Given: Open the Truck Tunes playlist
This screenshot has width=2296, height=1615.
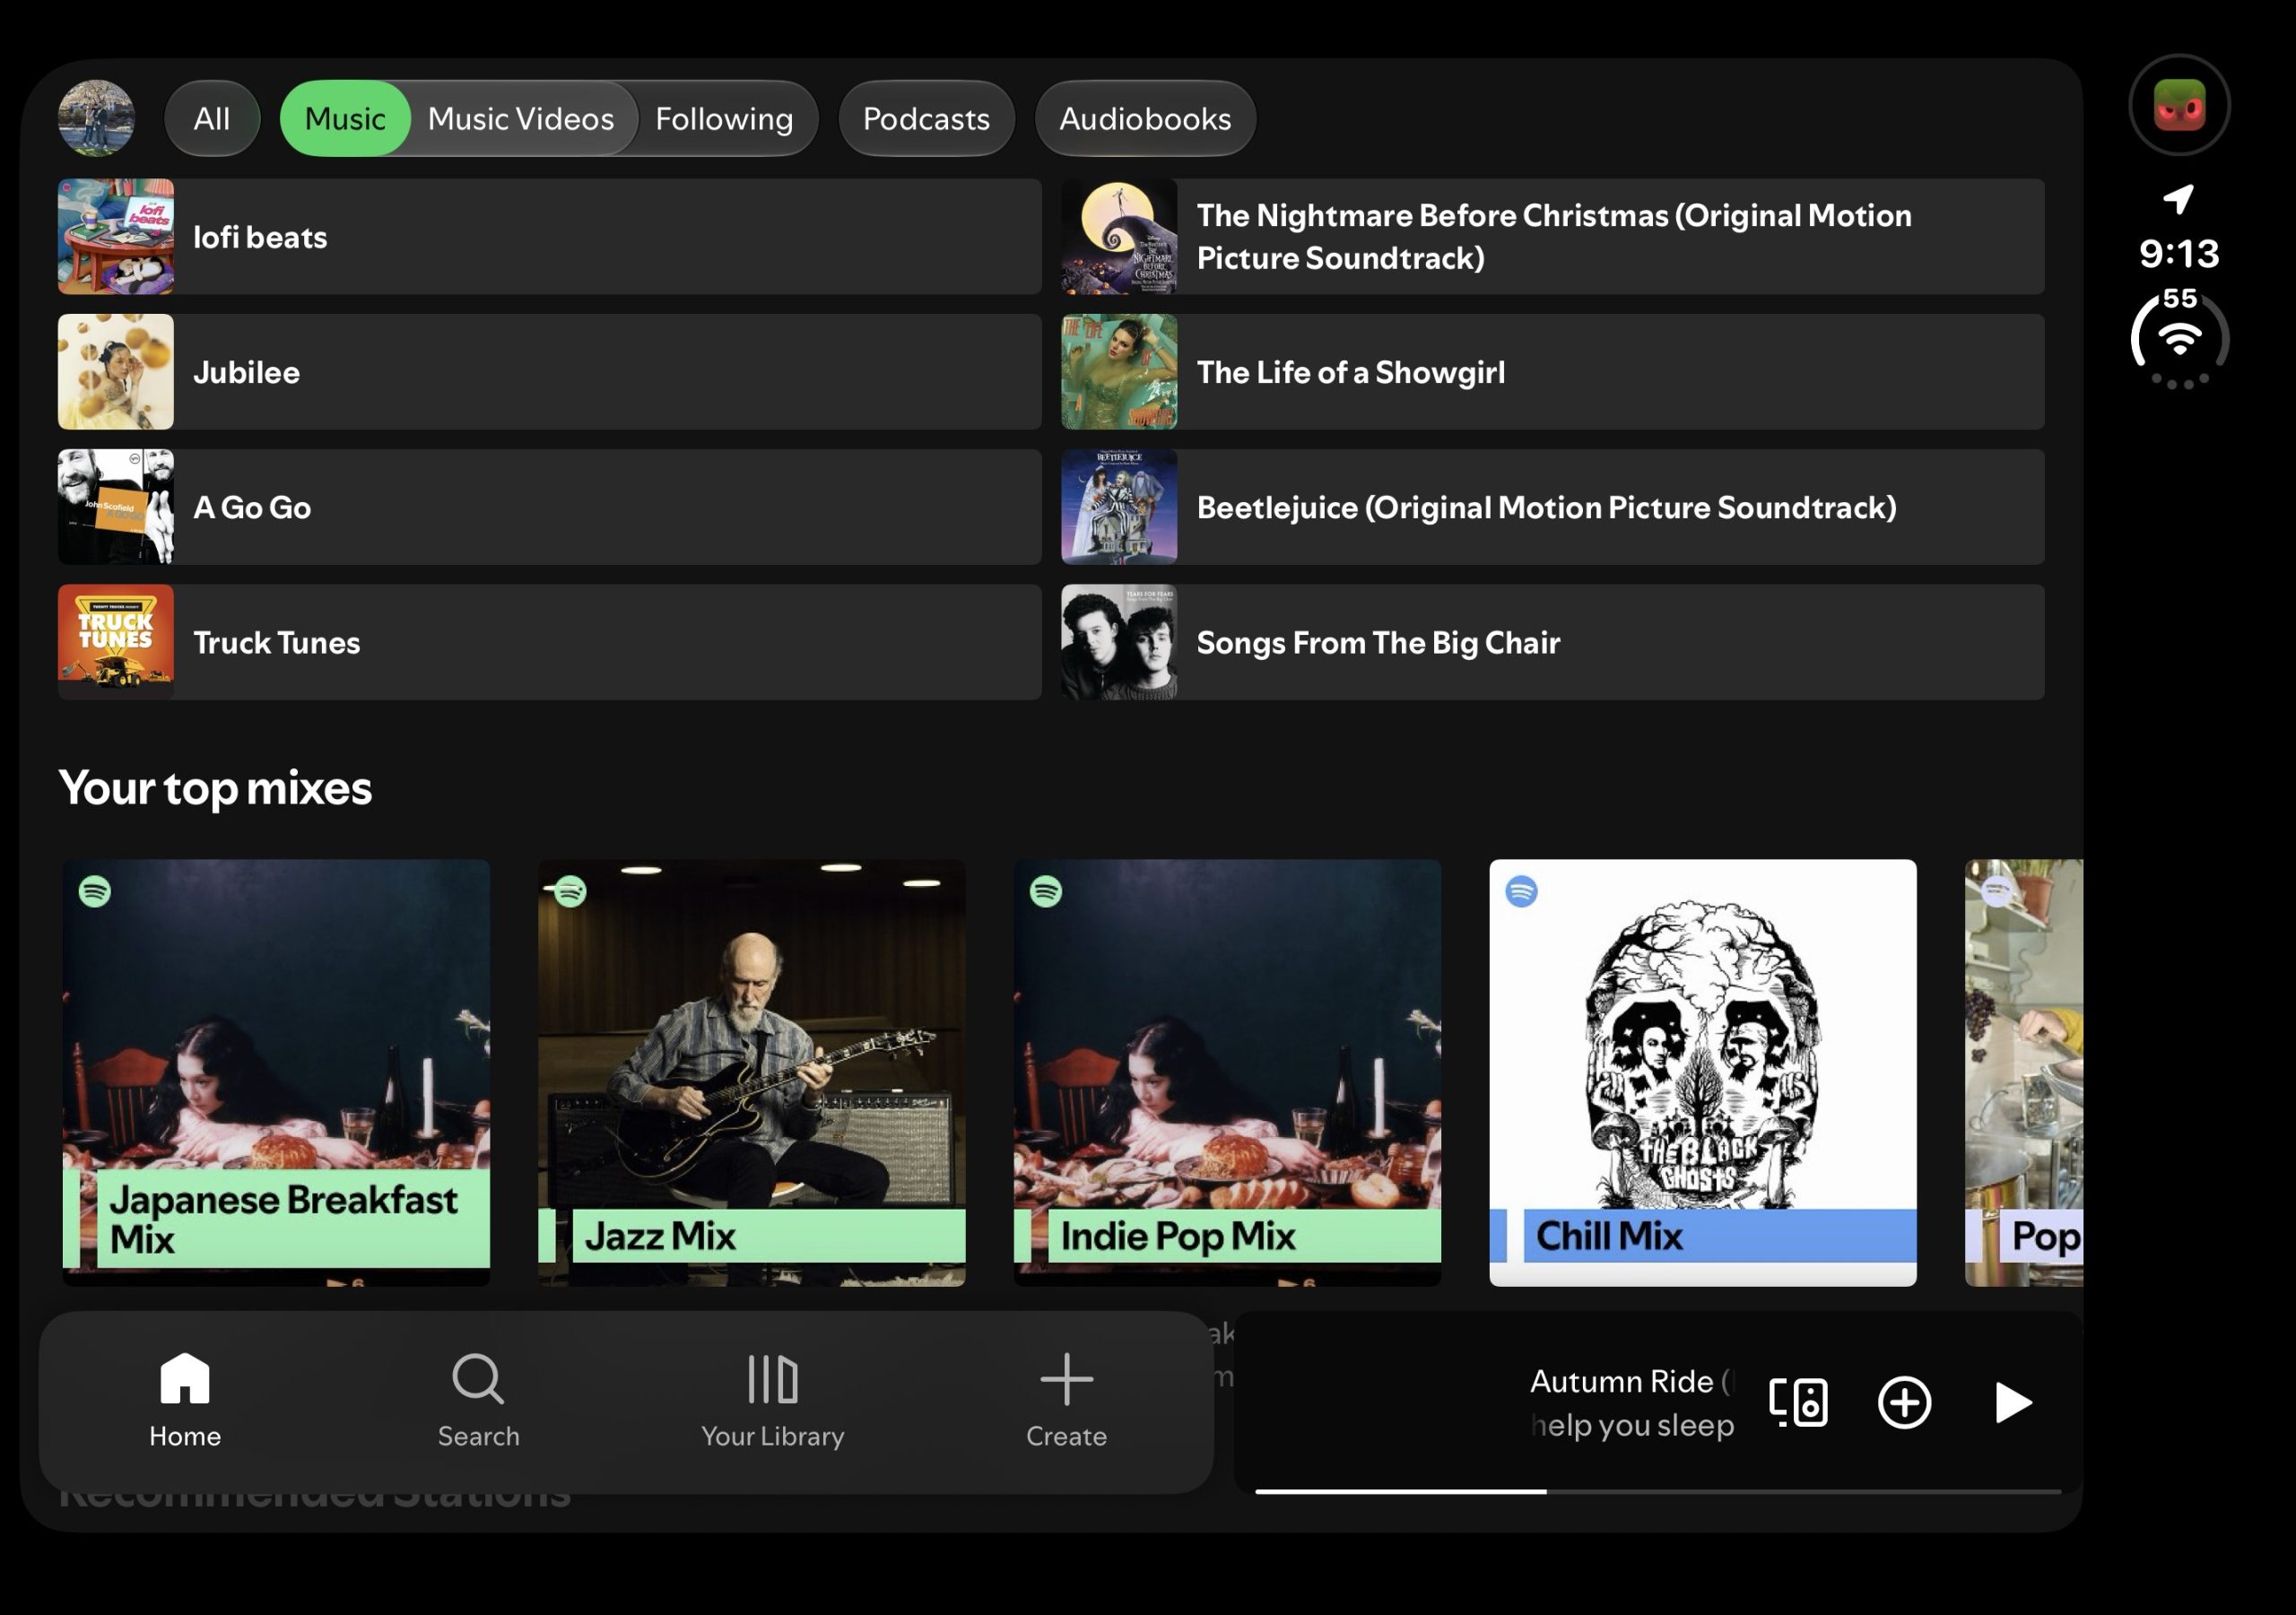Looking at the screenshot, I should 549,641.
